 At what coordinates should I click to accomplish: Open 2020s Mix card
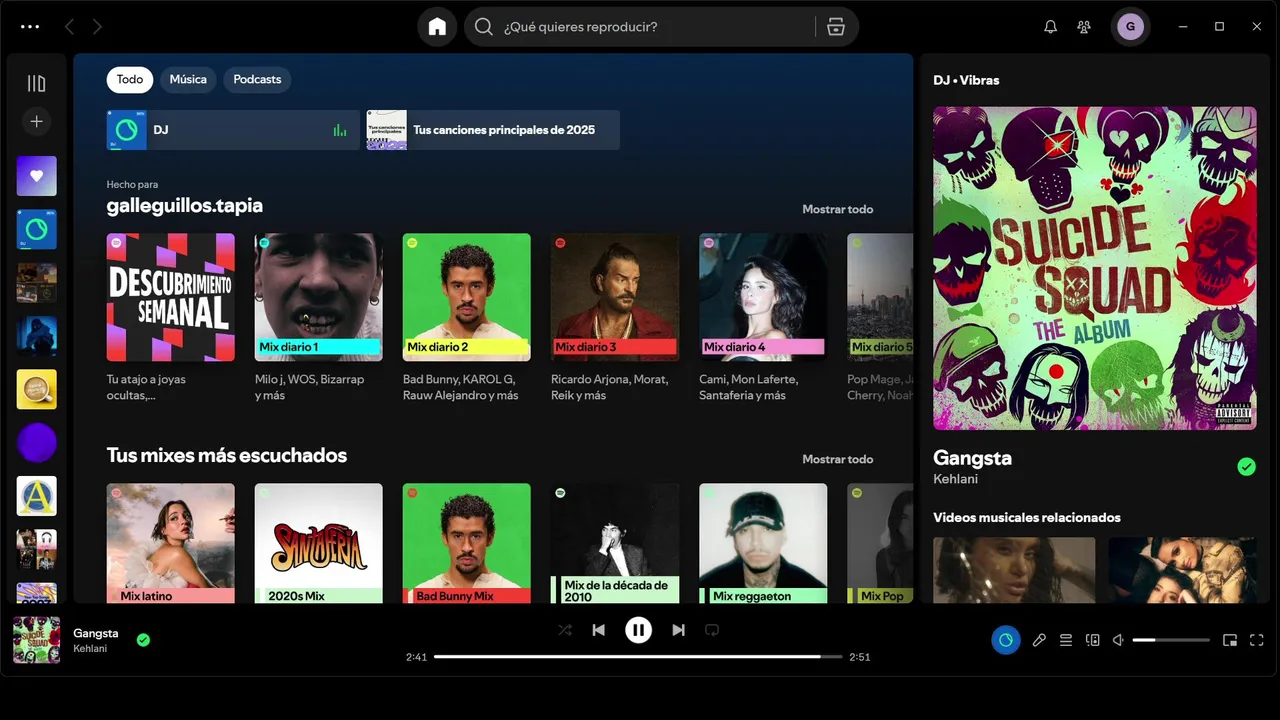[319, 543]
